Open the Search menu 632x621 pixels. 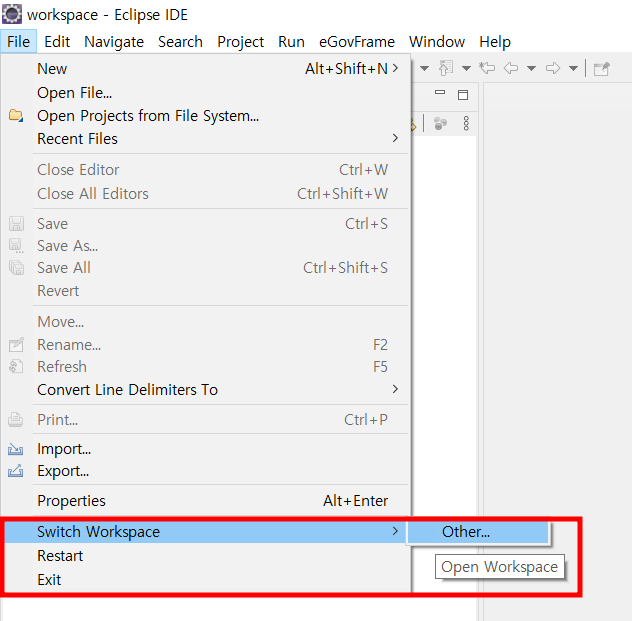(180, 42)
